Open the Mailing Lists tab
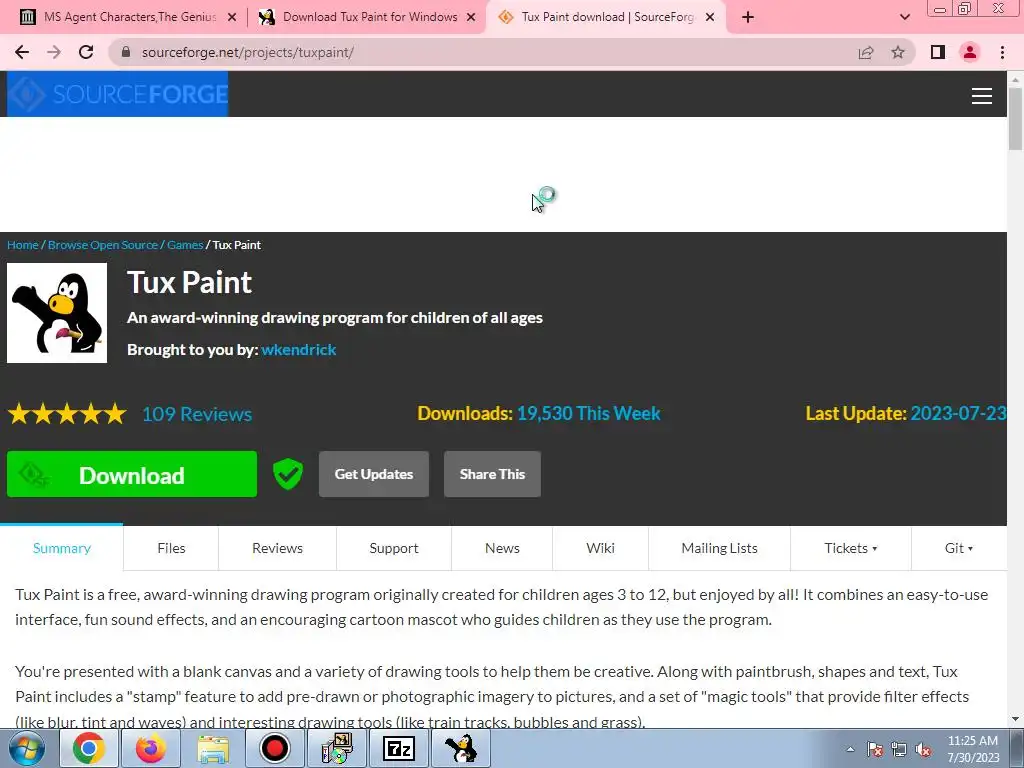The width and height of the screenshot is (1024, 768). click(x=720, y=548)
